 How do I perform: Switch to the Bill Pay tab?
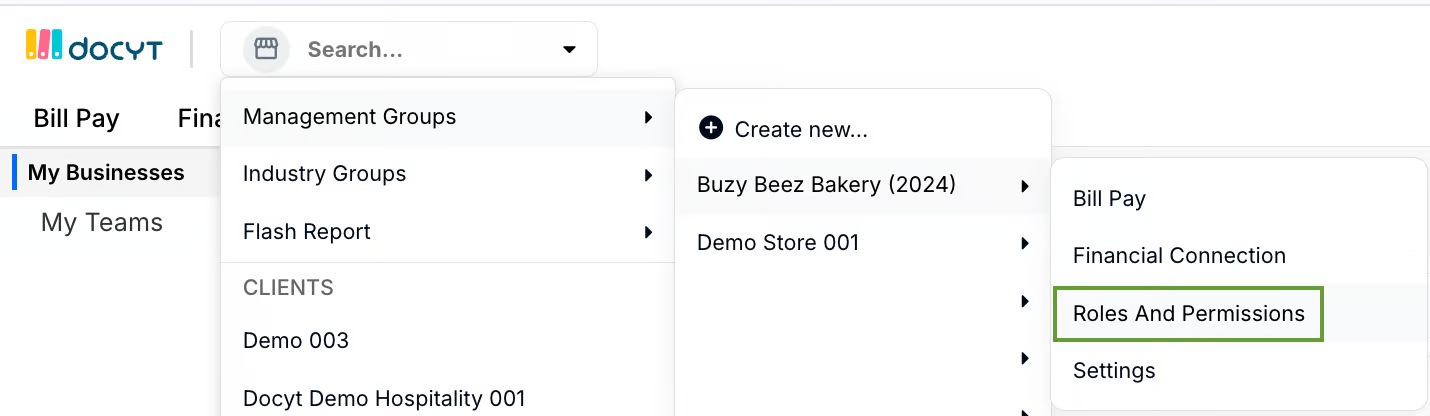click(x=77, y=119)
